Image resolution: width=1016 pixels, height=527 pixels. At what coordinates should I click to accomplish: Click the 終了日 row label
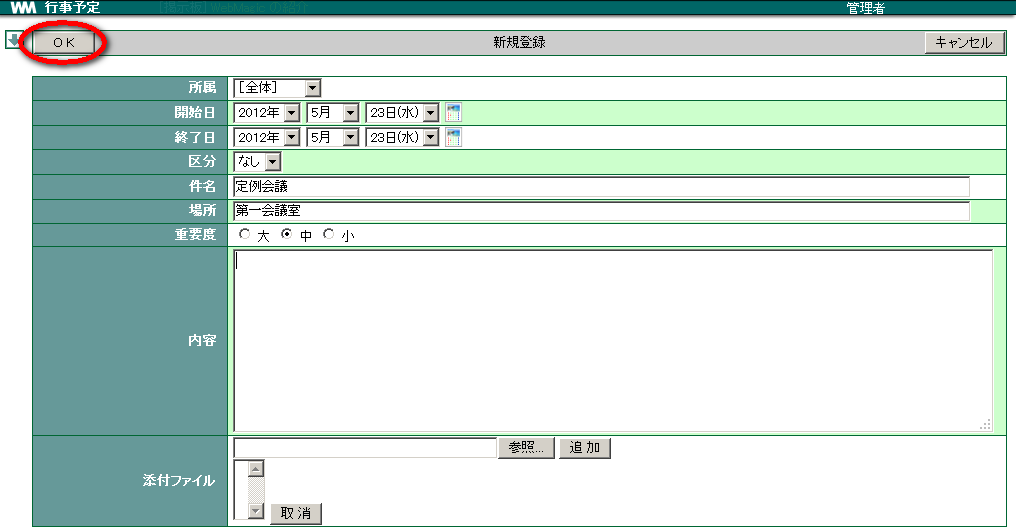(x=195, y=137)
